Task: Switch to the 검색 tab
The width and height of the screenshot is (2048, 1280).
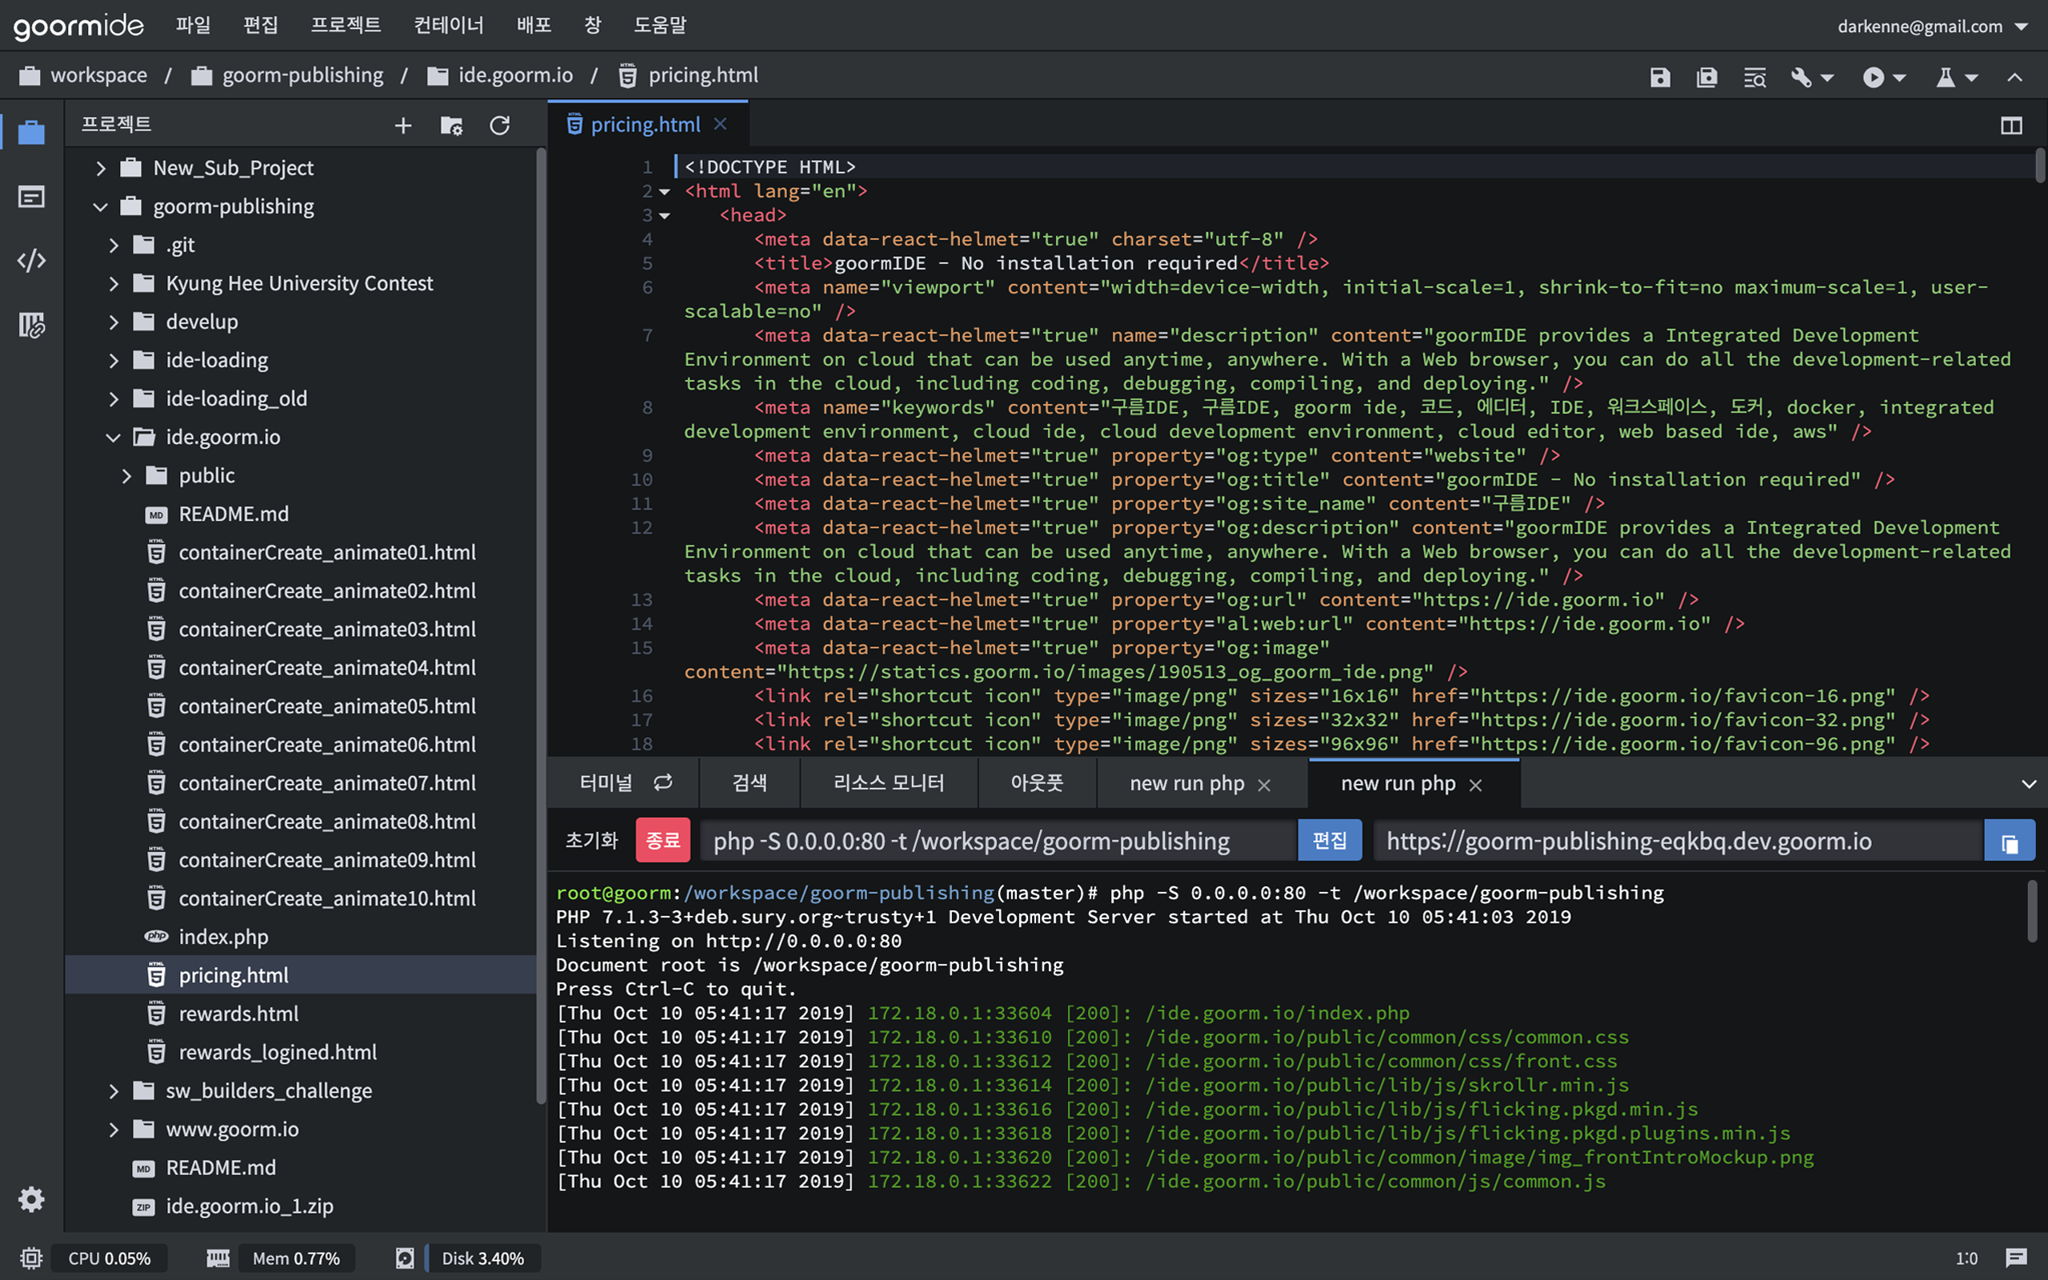Action: coord(749,783)
